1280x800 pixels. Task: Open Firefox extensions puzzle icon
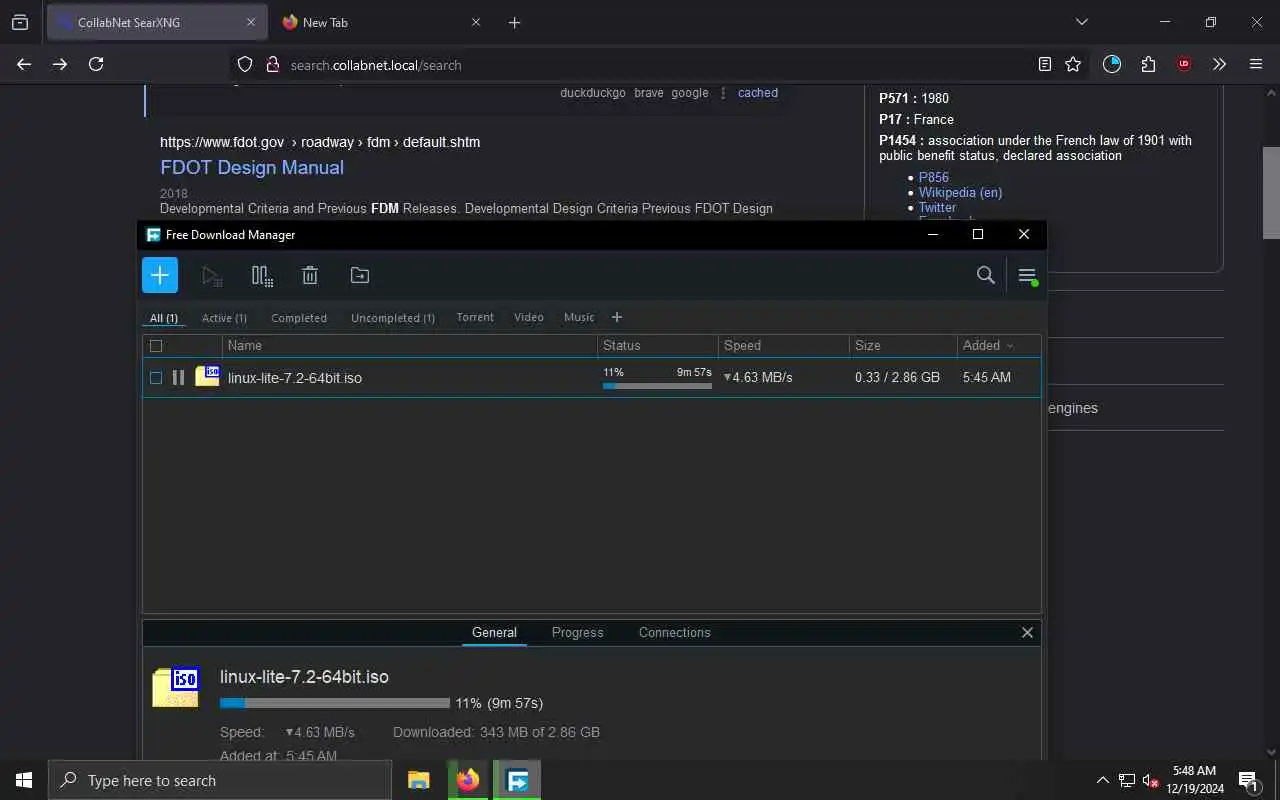point(1148,64)
